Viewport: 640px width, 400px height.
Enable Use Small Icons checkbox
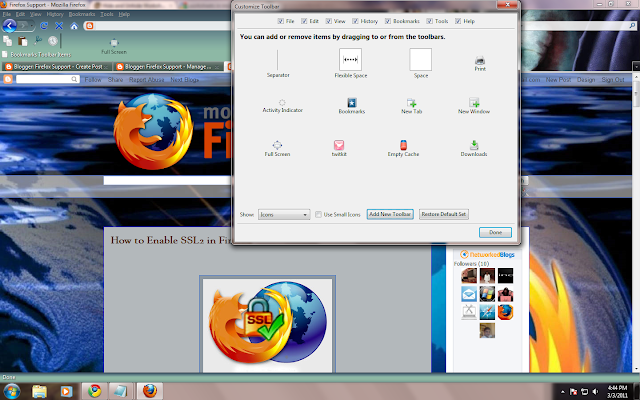pyautogui.click(x=318, y=214)
